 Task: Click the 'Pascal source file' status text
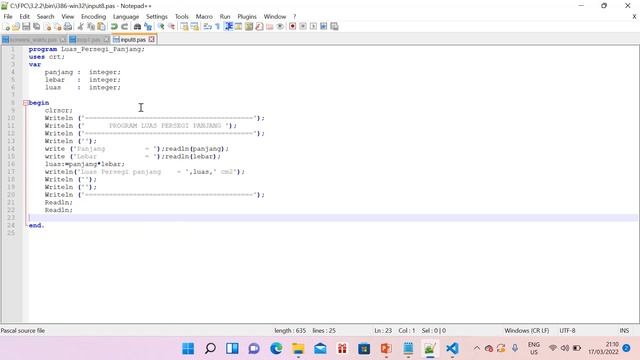[x=23, y=331]
